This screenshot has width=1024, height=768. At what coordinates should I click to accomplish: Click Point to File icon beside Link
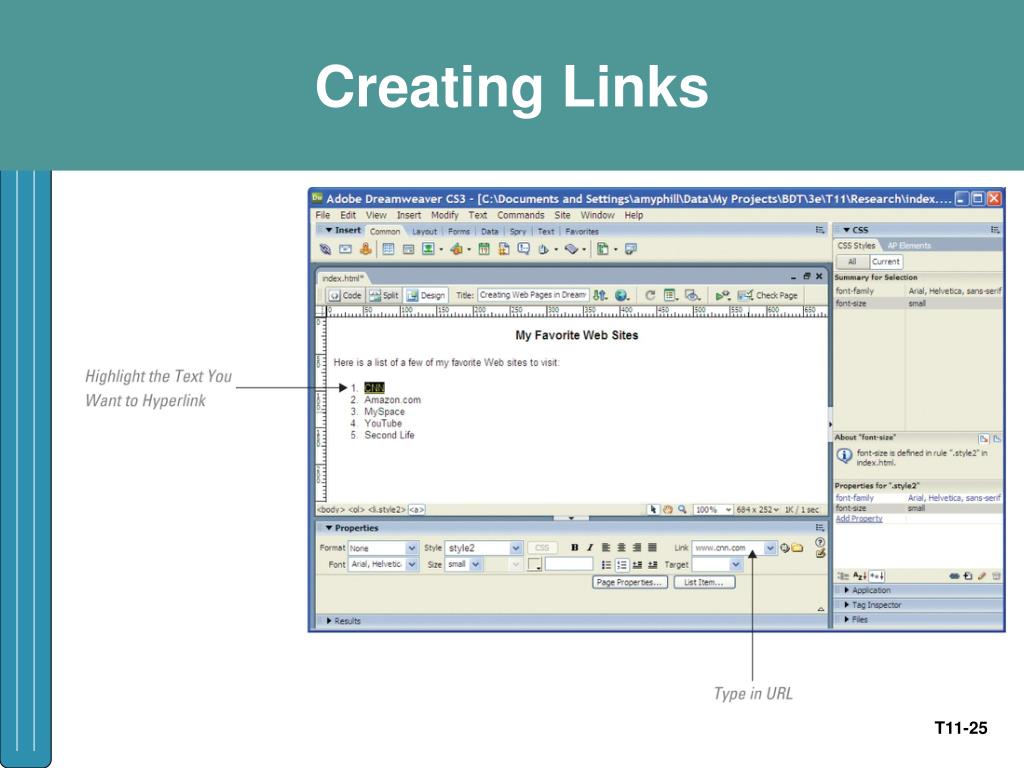coord(785,548)
